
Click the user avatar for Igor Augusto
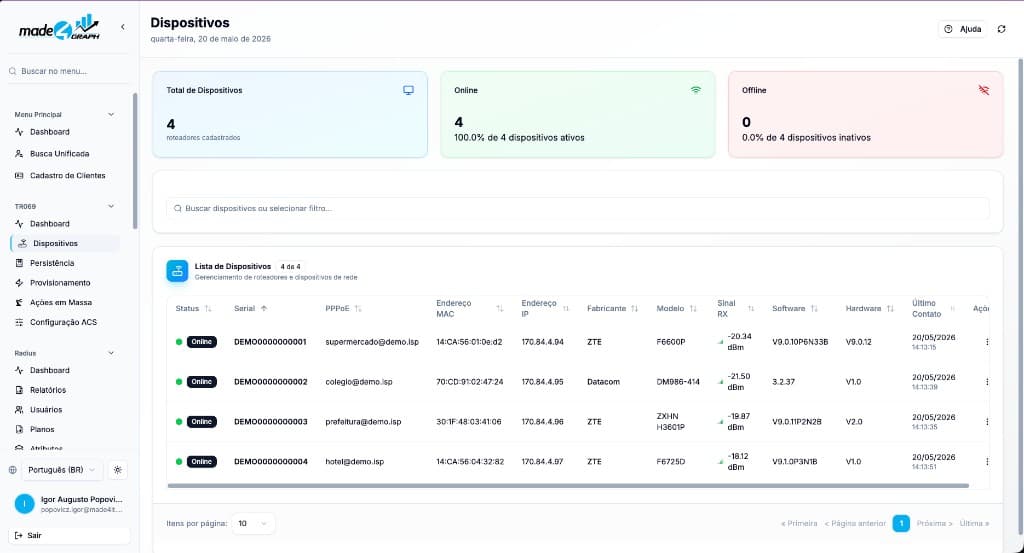pyautogui.click(x=24, y=503)
